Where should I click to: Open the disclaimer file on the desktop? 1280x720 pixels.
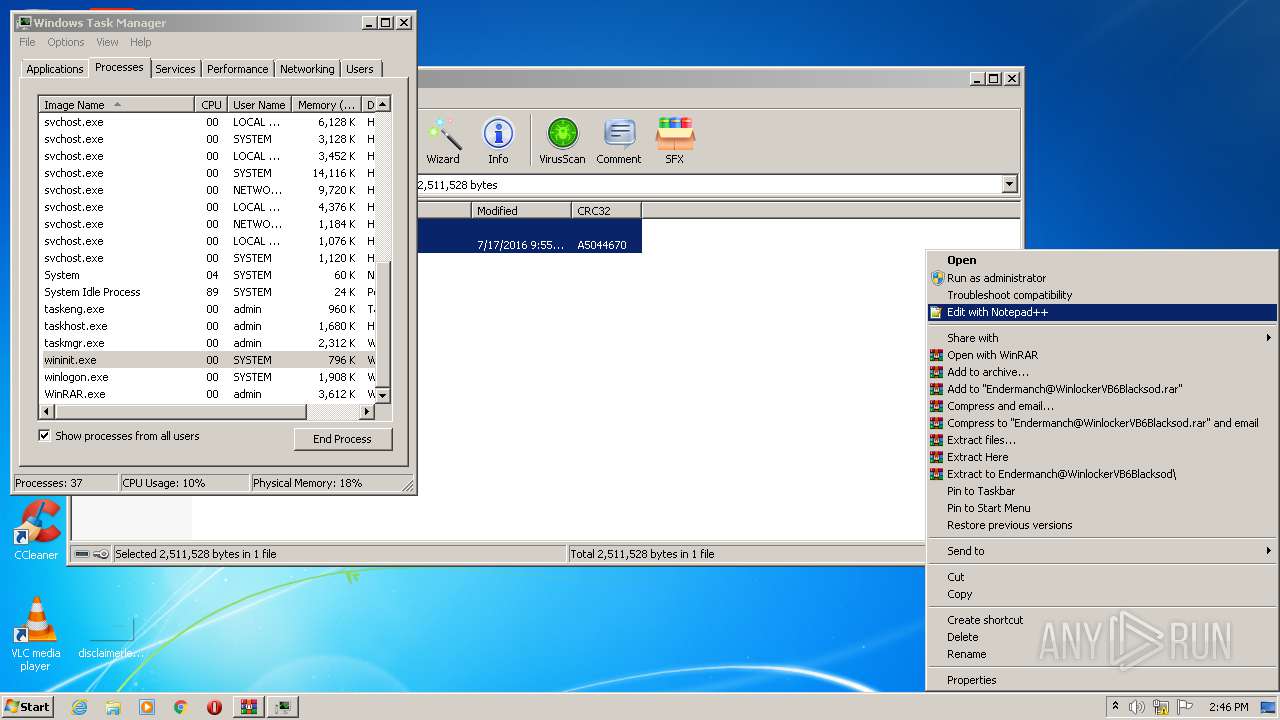click(111, 636)
